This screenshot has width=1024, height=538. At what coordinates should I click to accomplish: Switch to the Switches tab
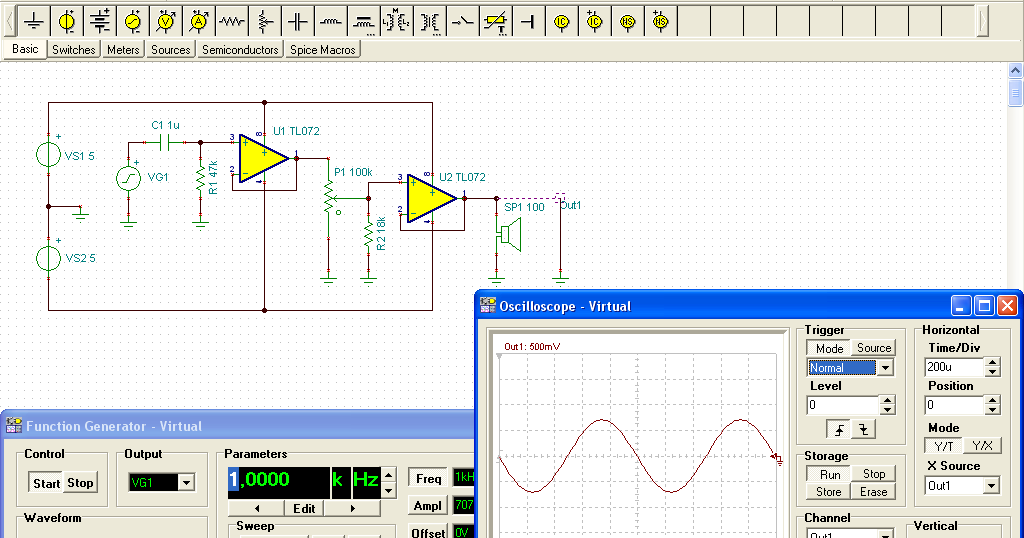73,50
